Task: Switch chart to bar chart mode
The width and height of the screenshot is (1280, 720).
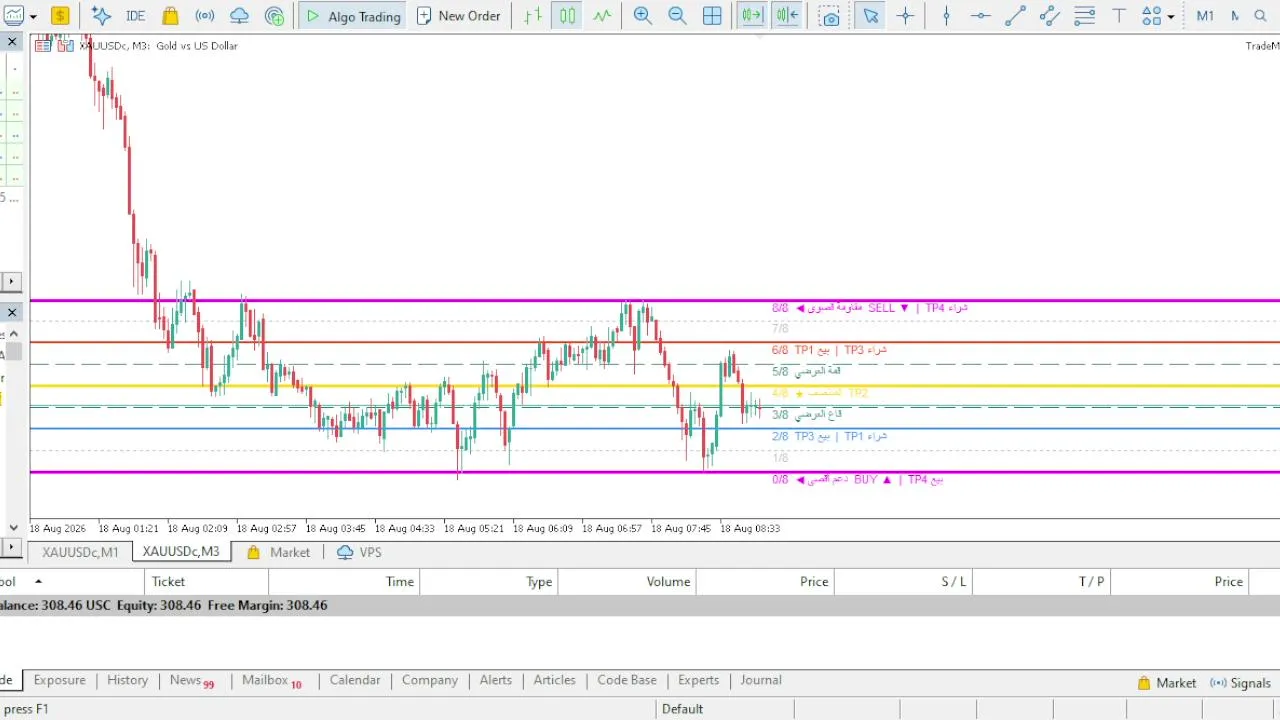Action: (533, 16)
